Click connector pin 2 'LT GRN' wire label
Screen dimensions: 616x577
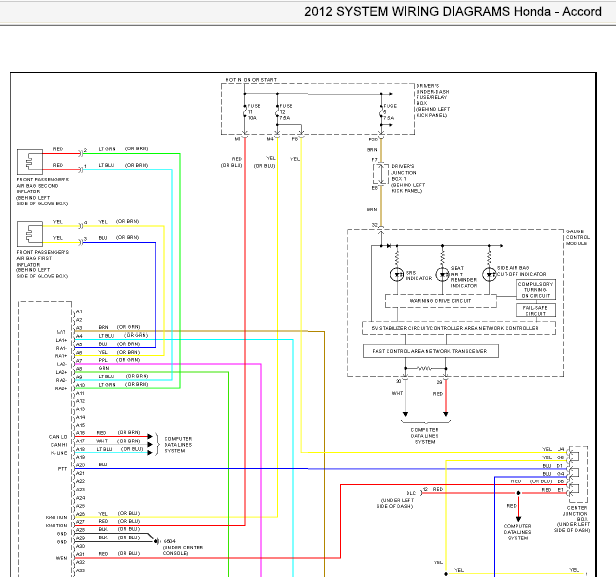(107, 149)
